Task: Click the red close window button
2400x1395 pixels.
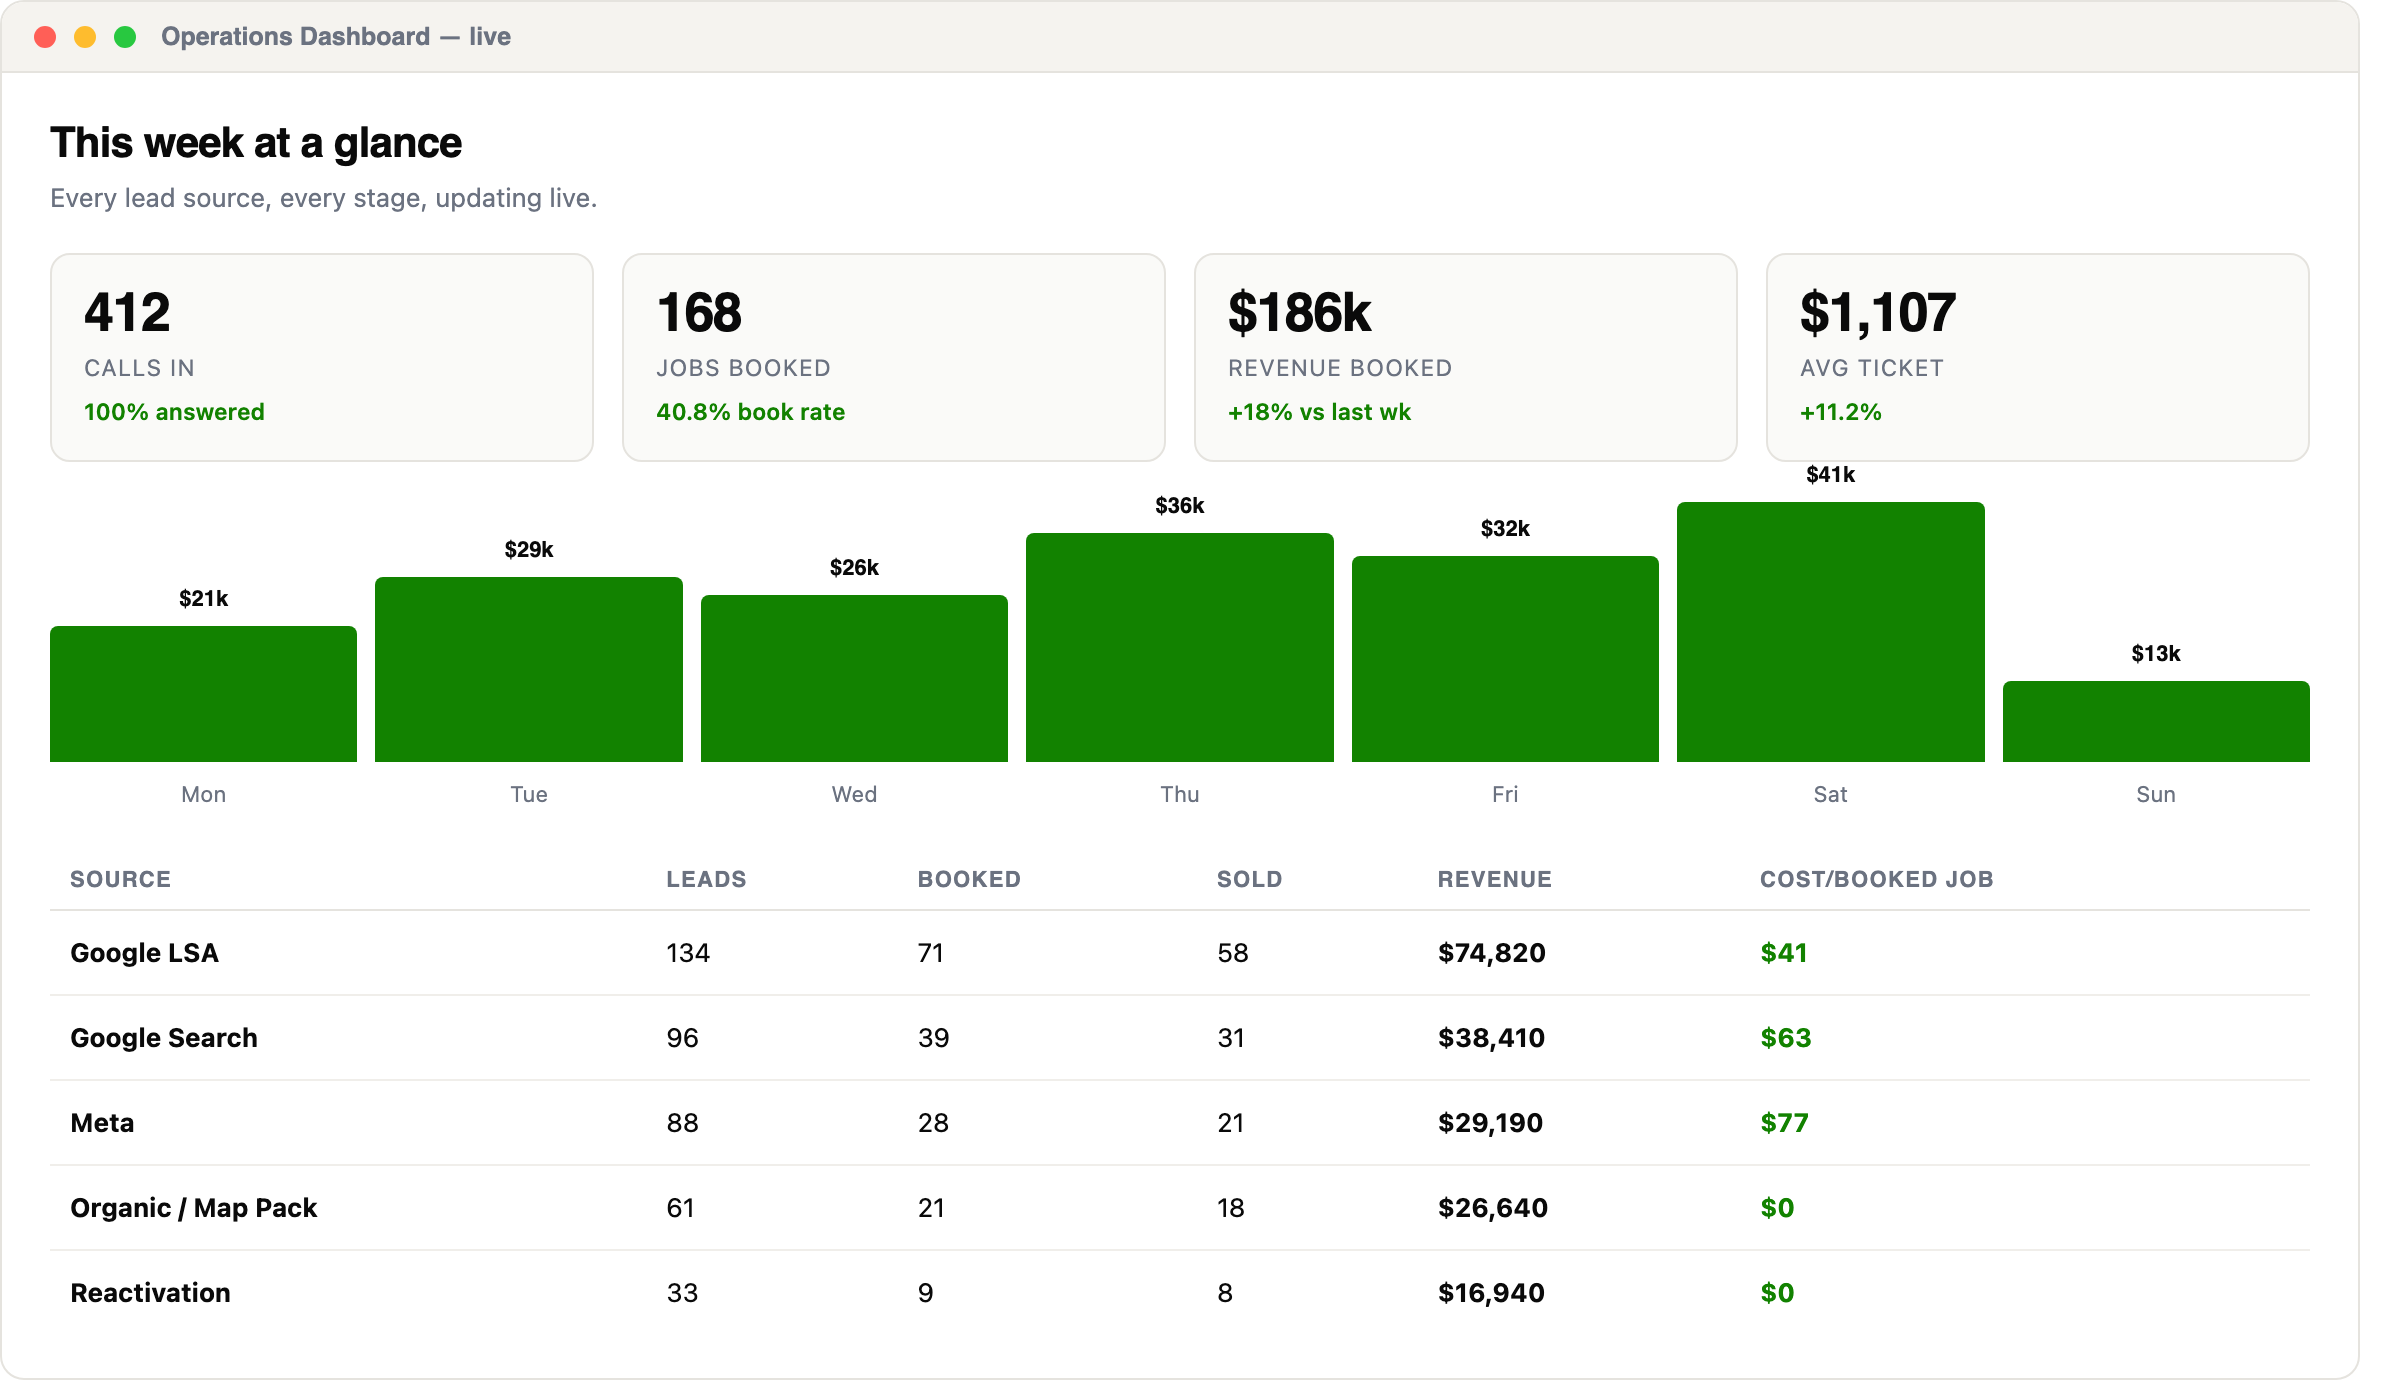Action: tap(45, 37)
